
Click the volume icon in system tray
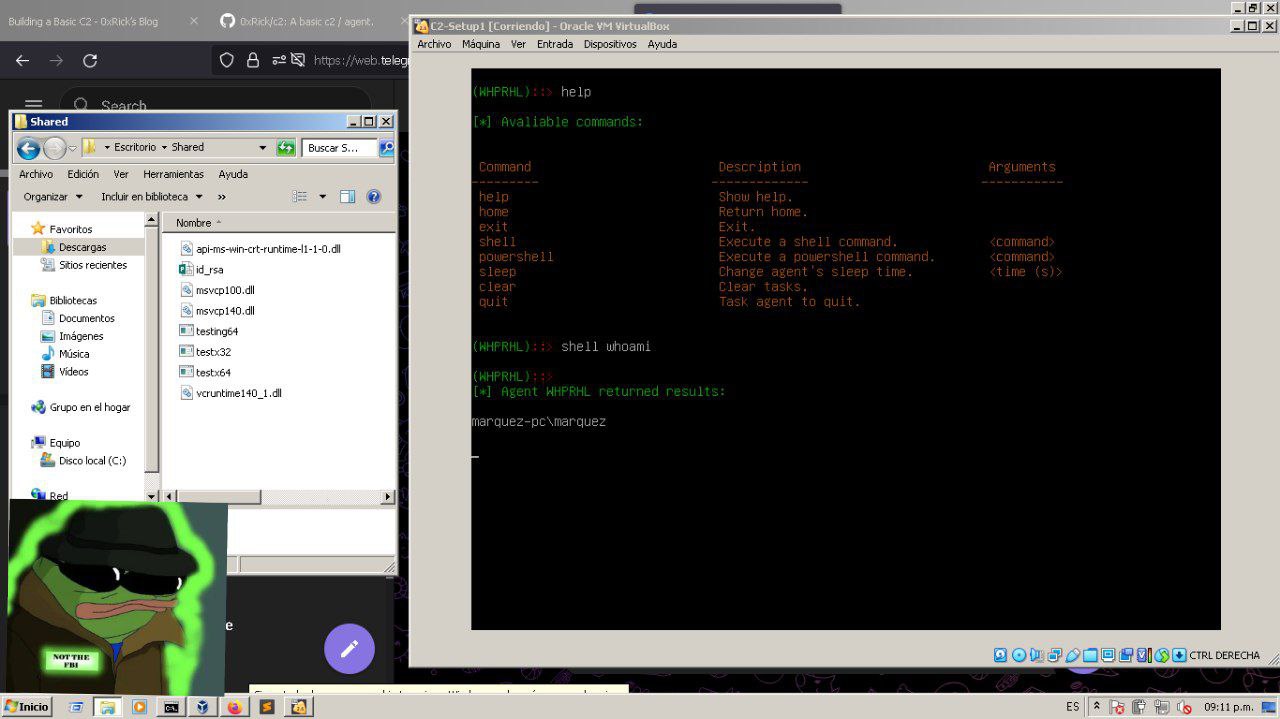tap(1185, 707)
